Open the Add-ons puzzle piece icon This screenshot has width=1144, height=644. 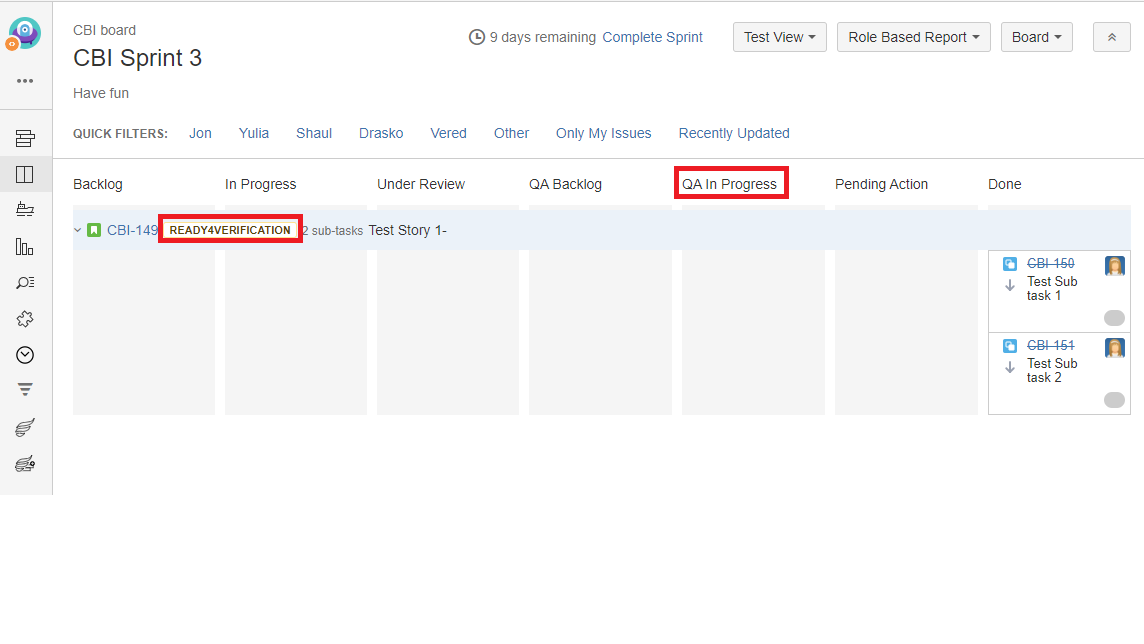coord(25,319)
